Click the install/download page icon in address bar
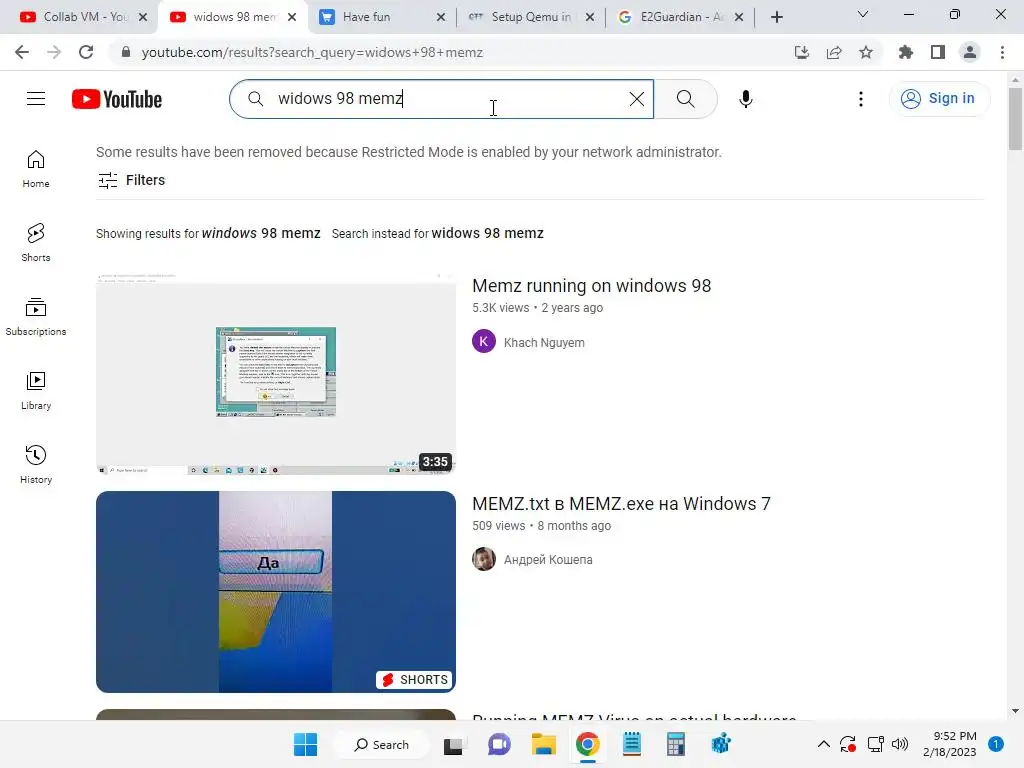This screenshot has height=768, width=1024. [x=802, y=52]
